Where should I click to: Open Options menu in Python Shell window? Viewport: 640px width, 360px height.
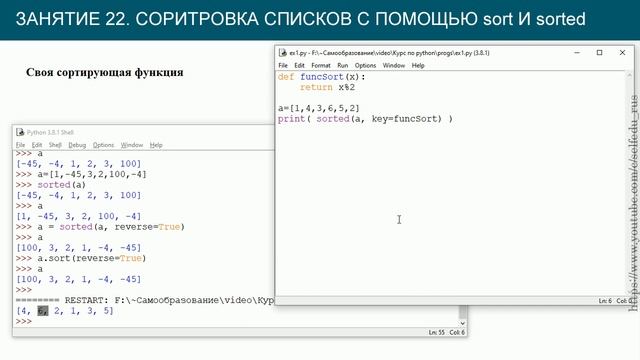pos(103,145)
